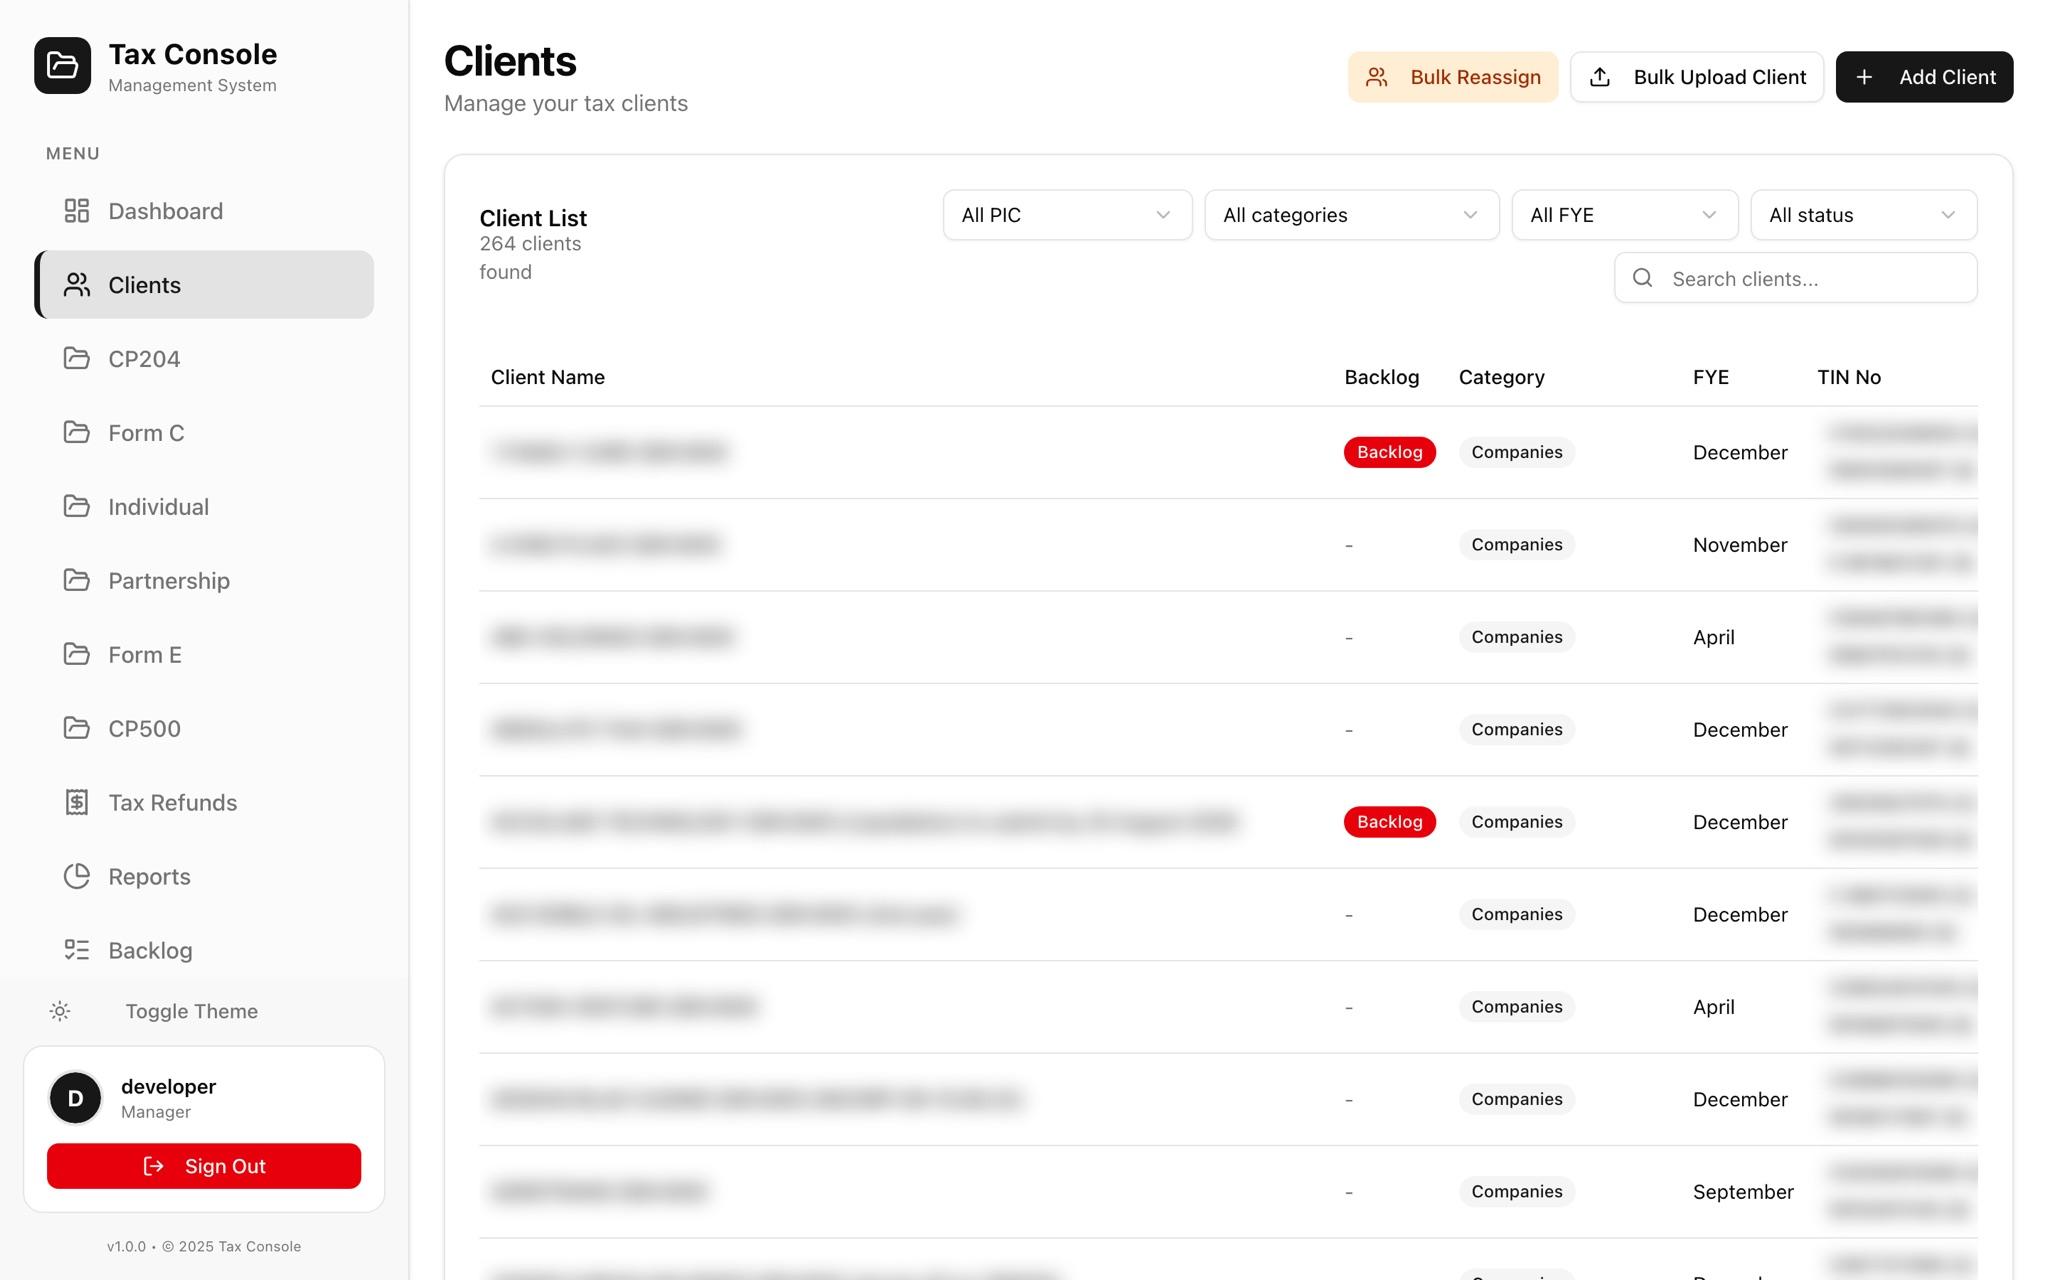Open the All PIC dropdown
Screen dimensions: 2048x1280
coord(1067,215)
